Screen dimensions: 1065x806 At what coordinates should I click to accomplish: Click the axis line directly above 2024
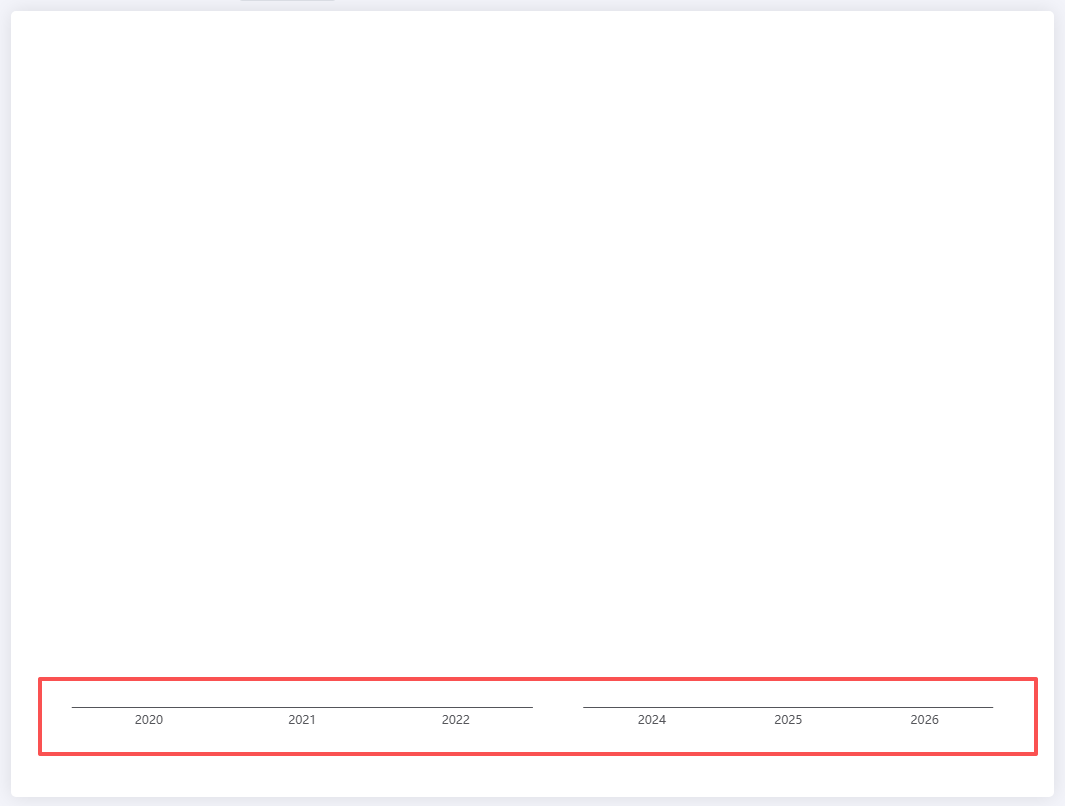click(x=652, y=707)
